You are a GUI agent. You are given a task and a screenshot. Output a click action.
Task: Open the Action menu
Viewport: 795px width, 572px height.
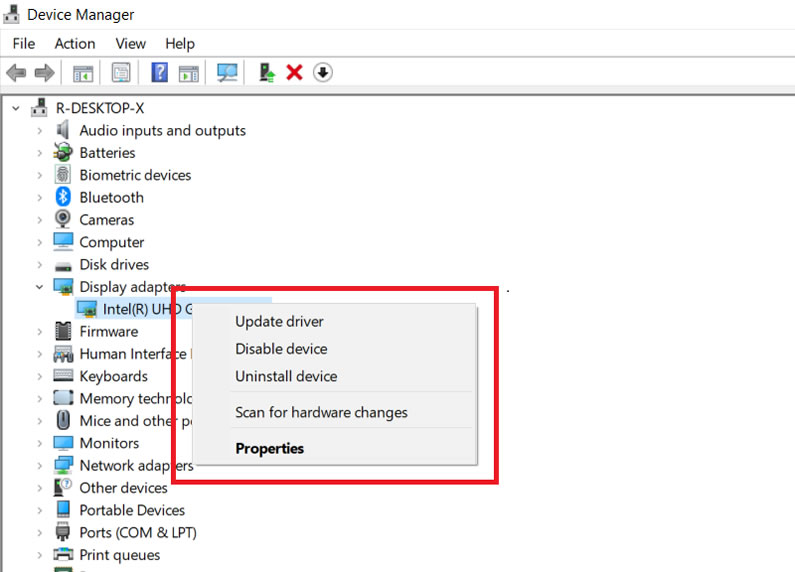tap(75, 44)
